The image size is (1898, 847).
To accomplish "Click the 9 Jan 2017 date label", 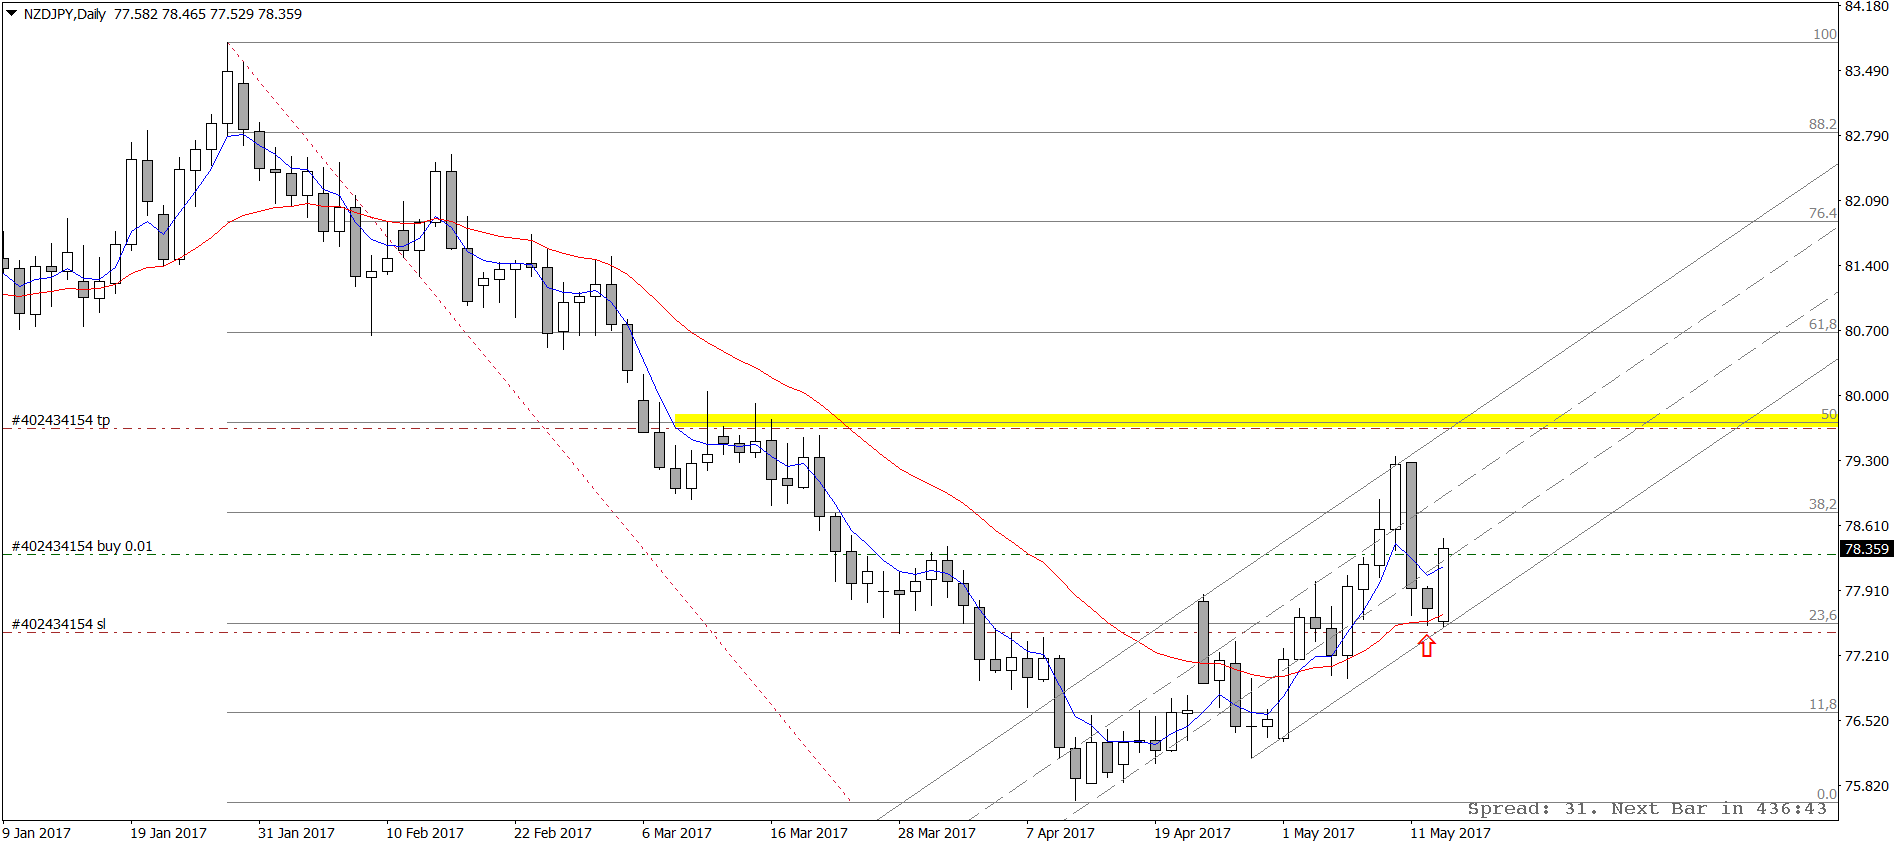I will point(37,833).
